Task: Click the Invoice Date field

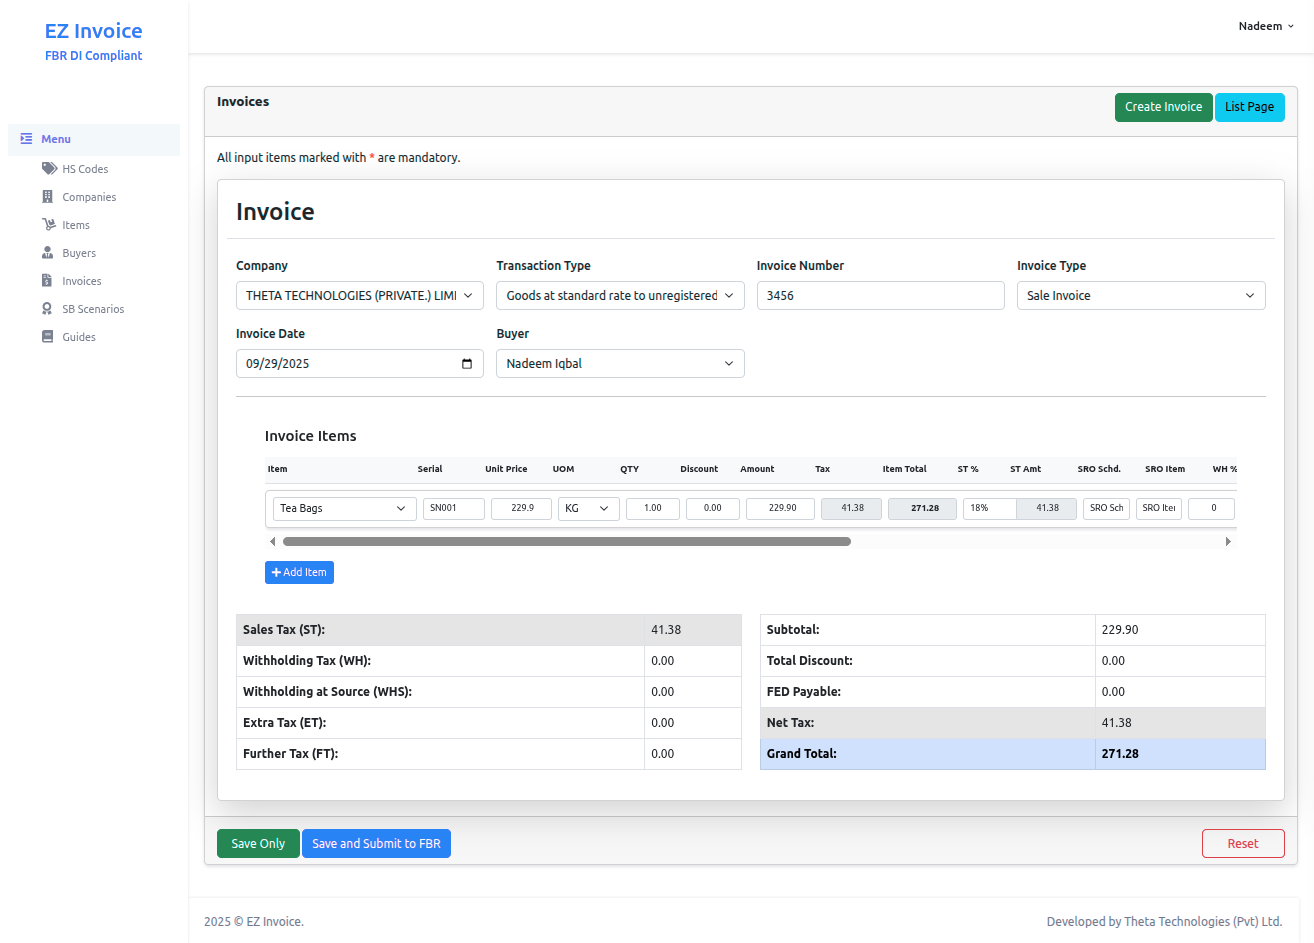Action: 360,363
